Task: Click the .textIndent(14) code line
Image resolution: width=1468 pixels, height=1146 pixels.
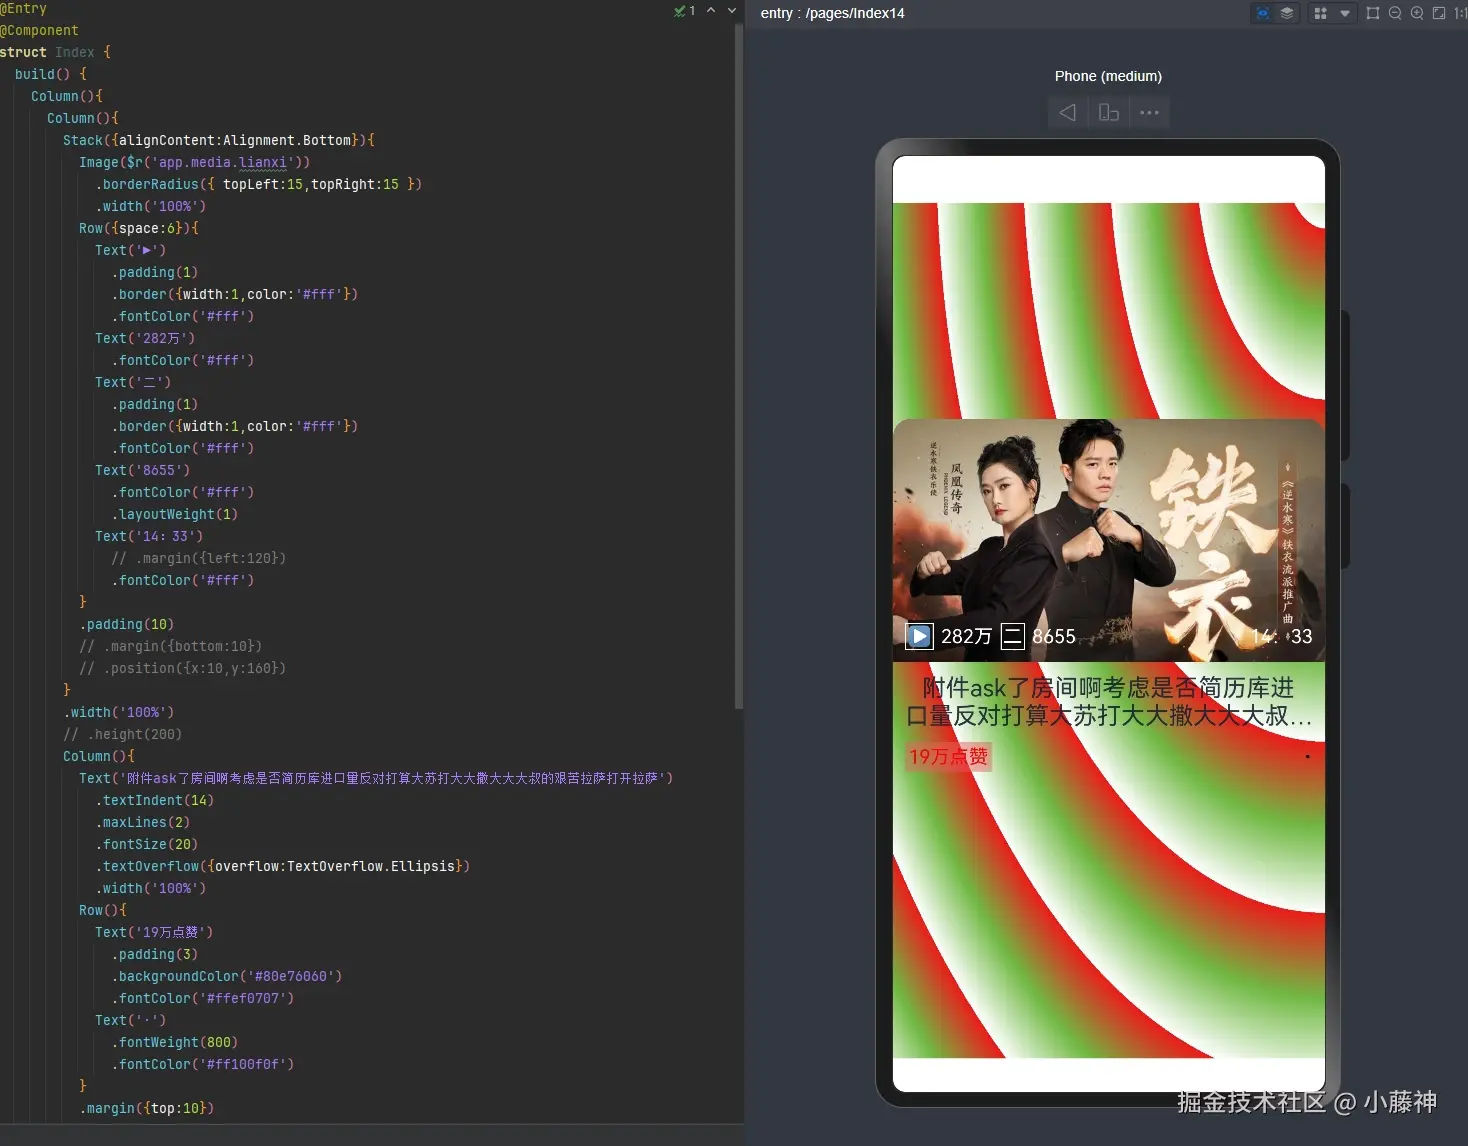Action: (155, 800)
